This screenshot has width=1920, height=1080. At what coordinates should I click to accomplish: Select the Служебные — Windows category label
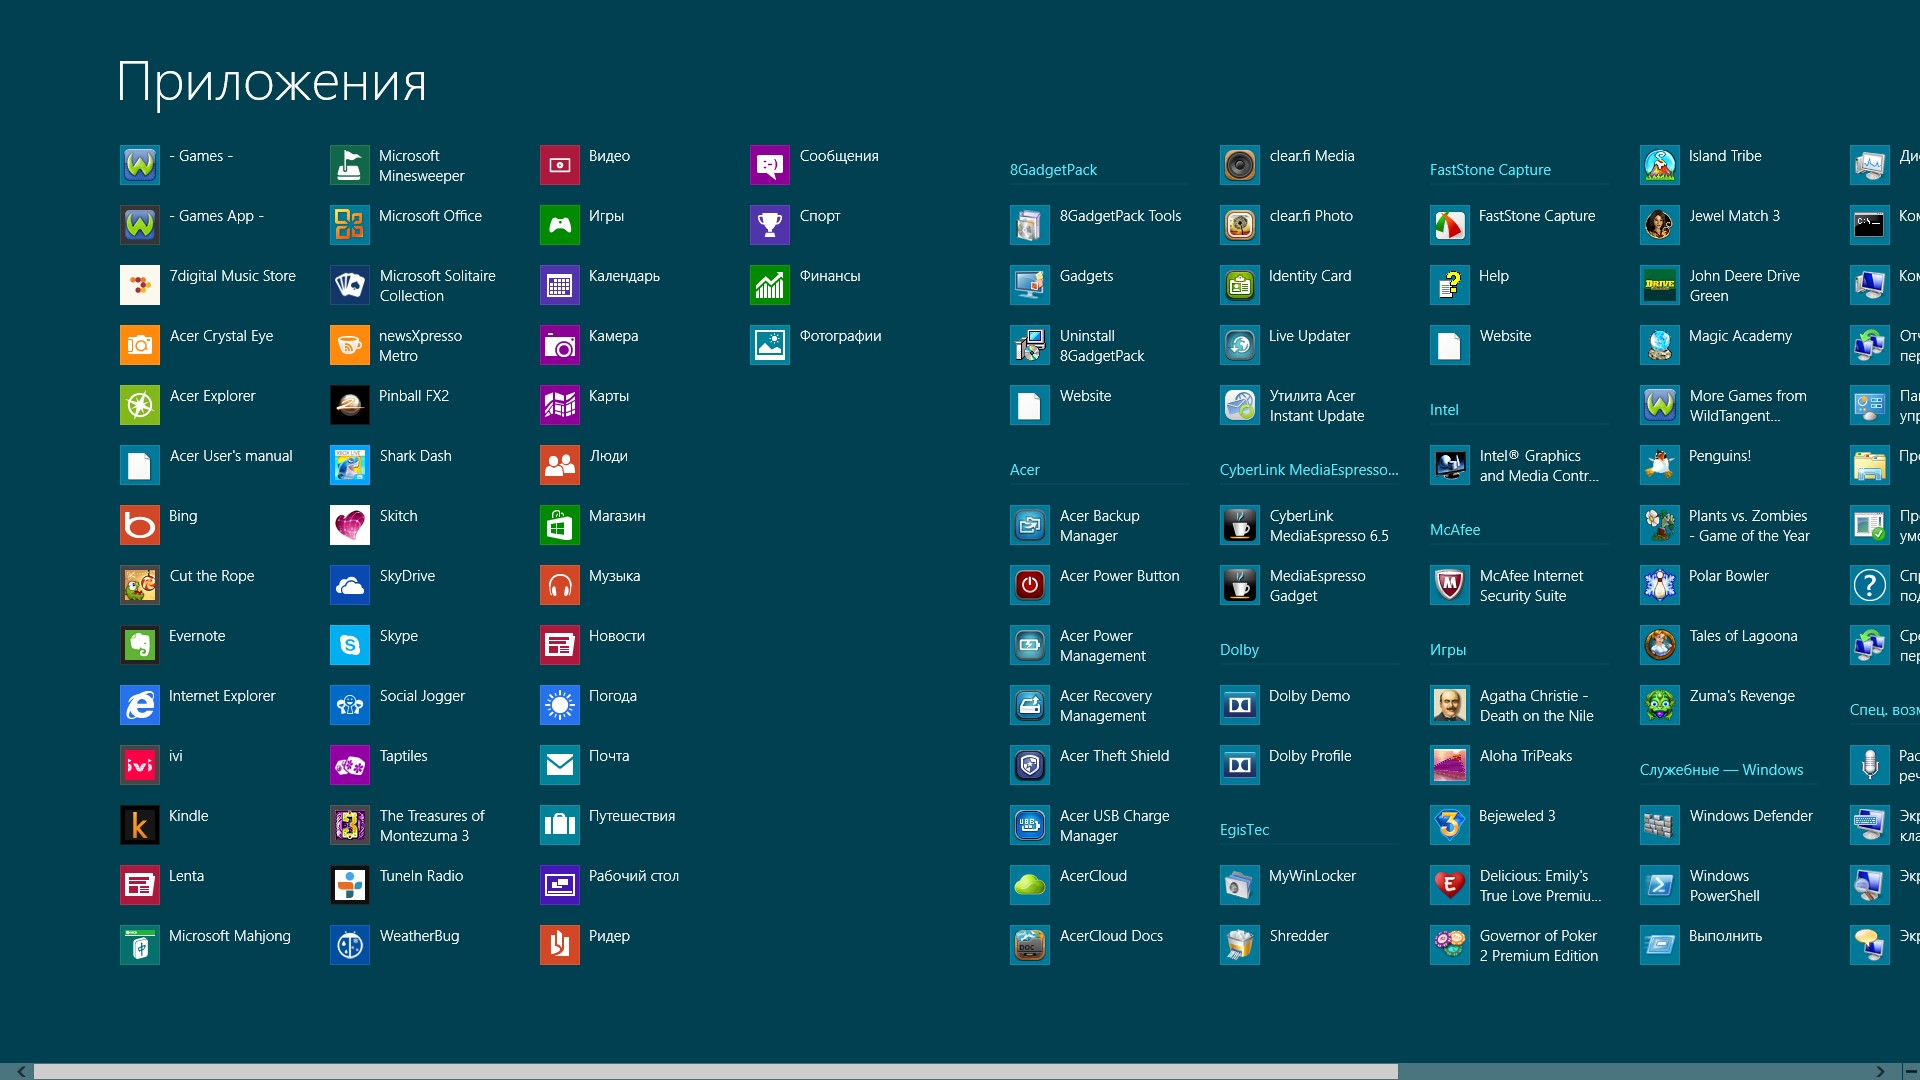1721,770
